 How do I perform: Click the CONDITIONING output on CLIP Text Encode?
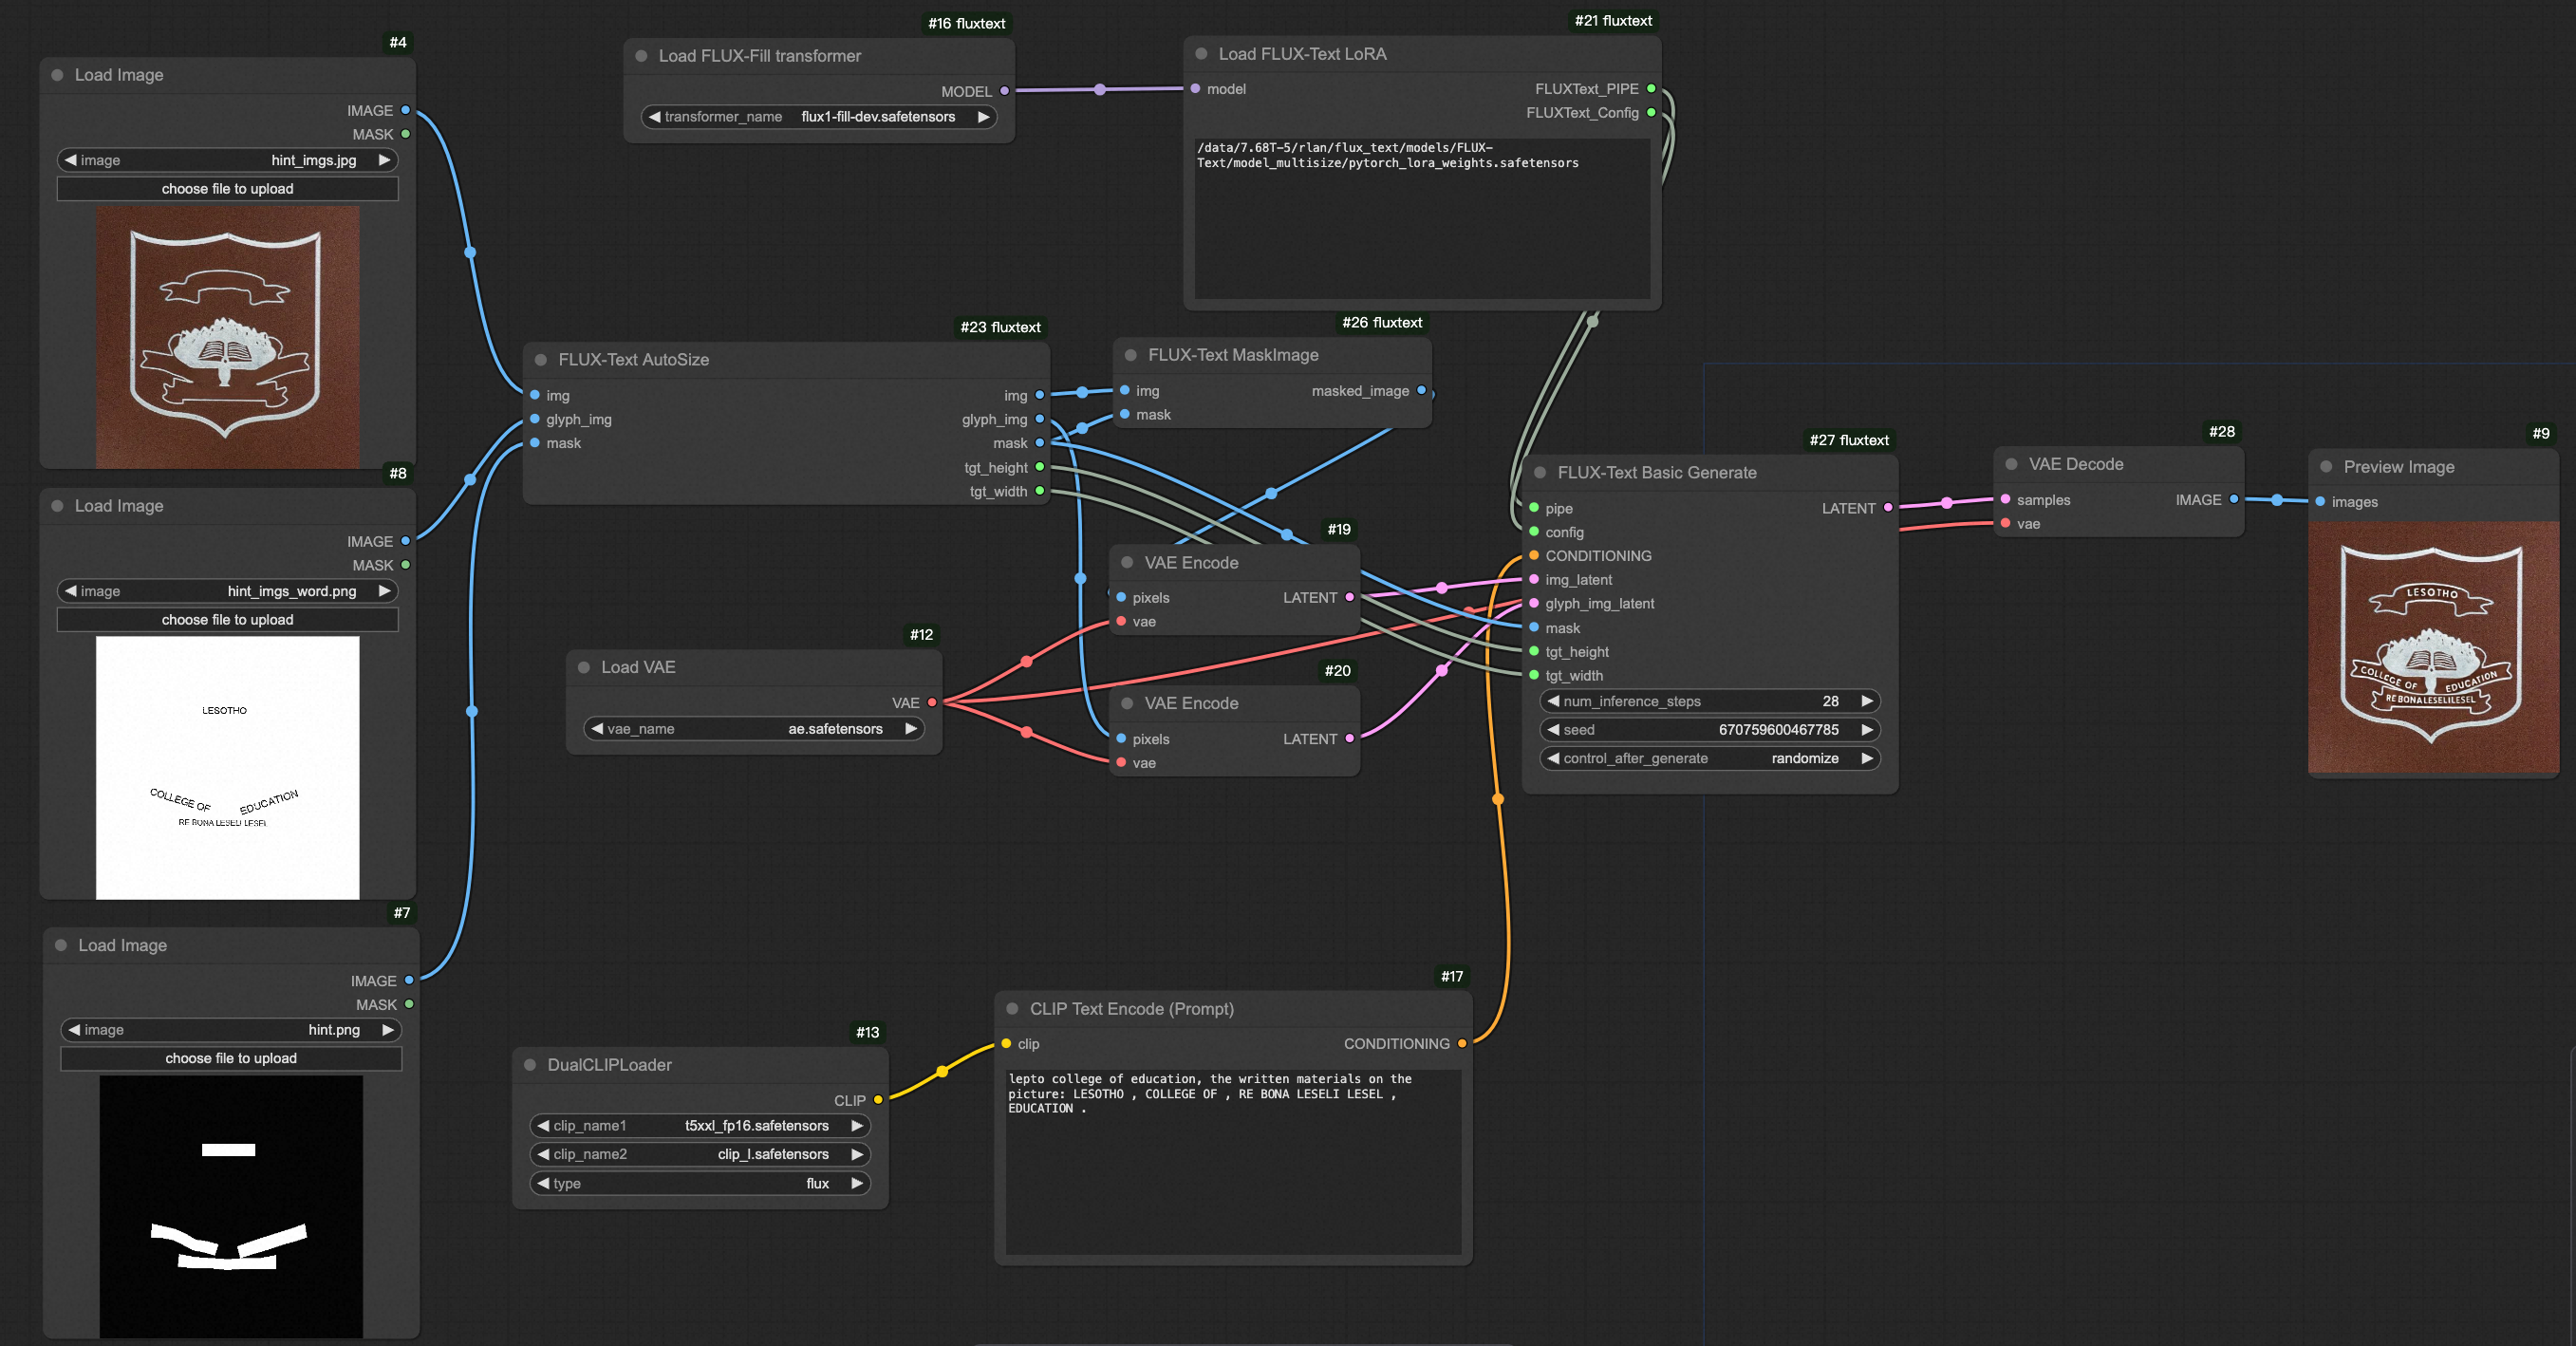click(1463, 1044)
